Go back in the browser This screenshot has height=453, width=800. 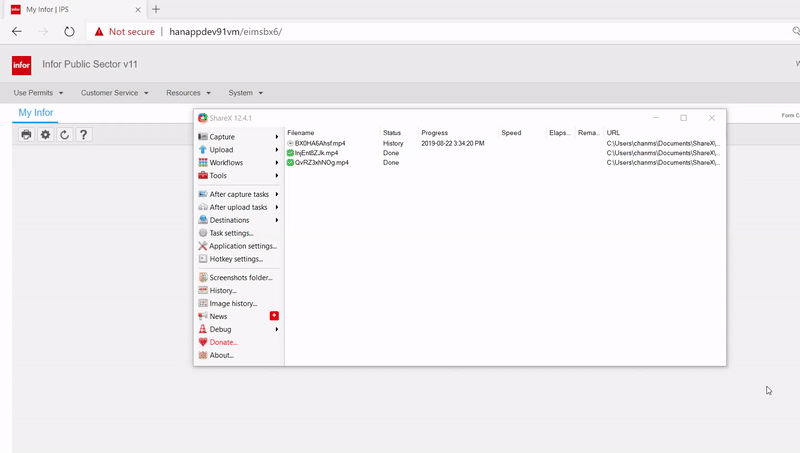click(17, 32)
